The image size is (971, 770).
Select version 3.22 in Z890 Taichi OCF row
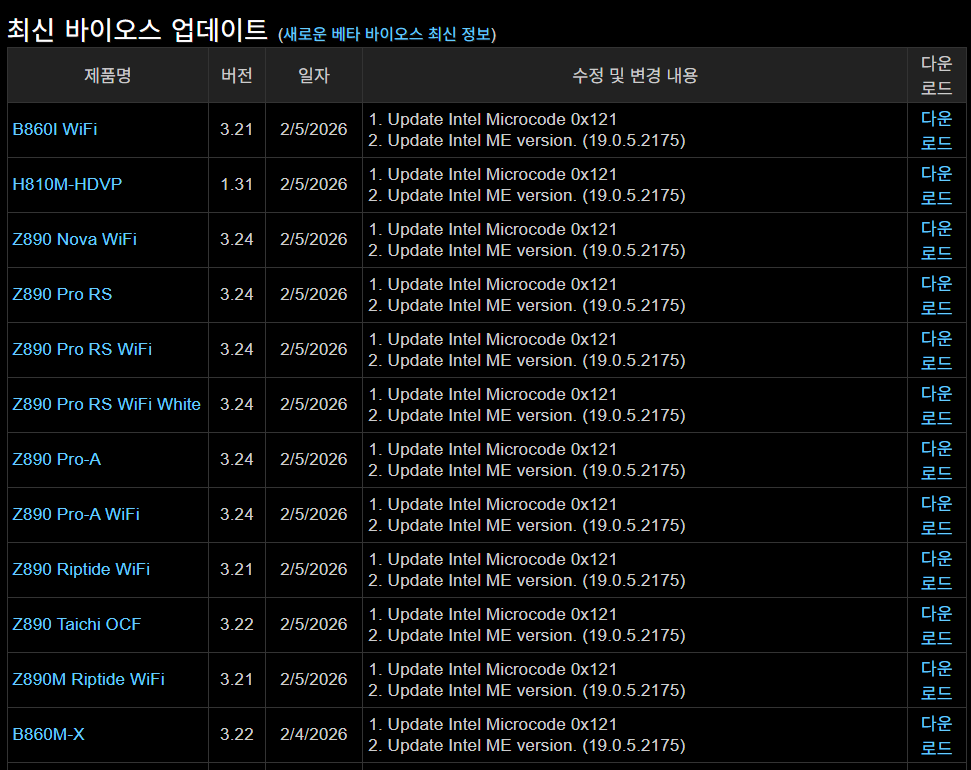[x=237, y=624]
